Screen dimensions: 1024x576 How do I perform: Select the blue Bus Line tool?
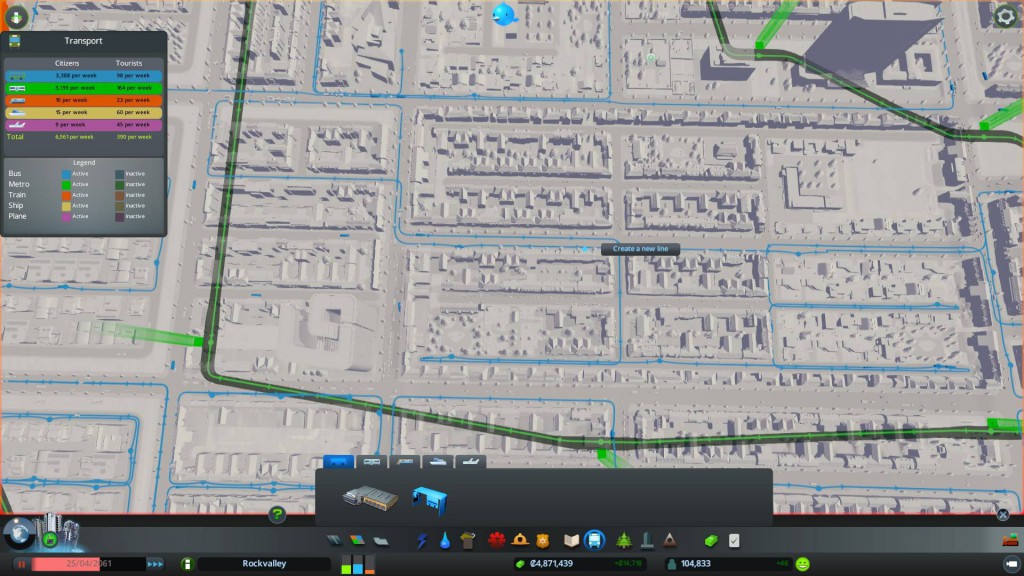429,500
